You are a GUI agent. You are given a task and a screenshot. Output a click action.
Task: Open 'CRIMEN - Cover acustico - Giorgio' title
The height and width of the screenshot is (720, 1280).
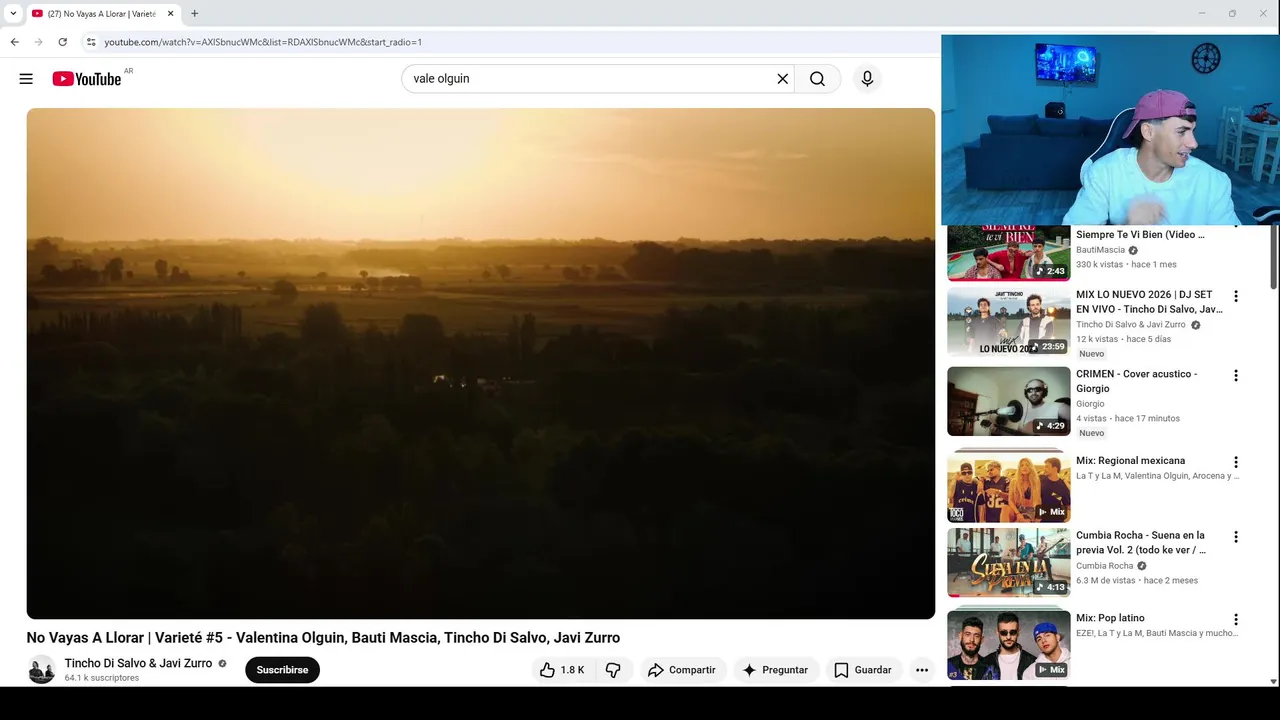(1136, 381)
